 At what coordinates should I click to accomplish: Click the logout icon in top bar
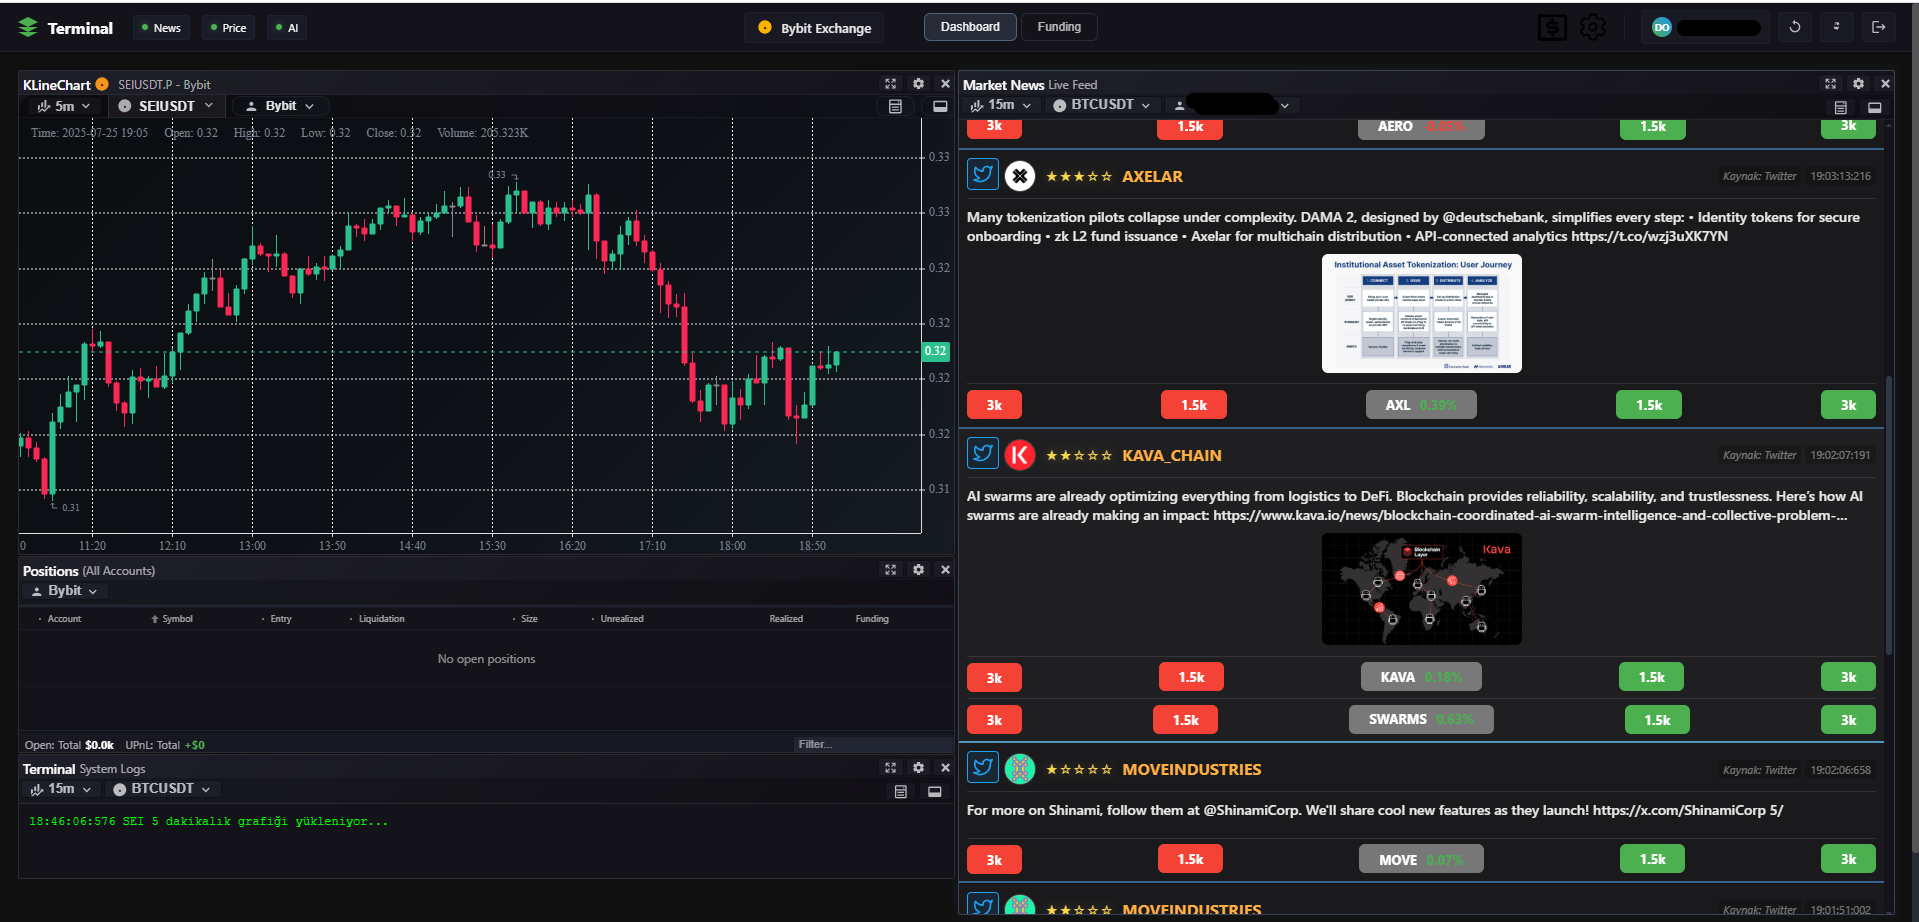coord(1878,27)
